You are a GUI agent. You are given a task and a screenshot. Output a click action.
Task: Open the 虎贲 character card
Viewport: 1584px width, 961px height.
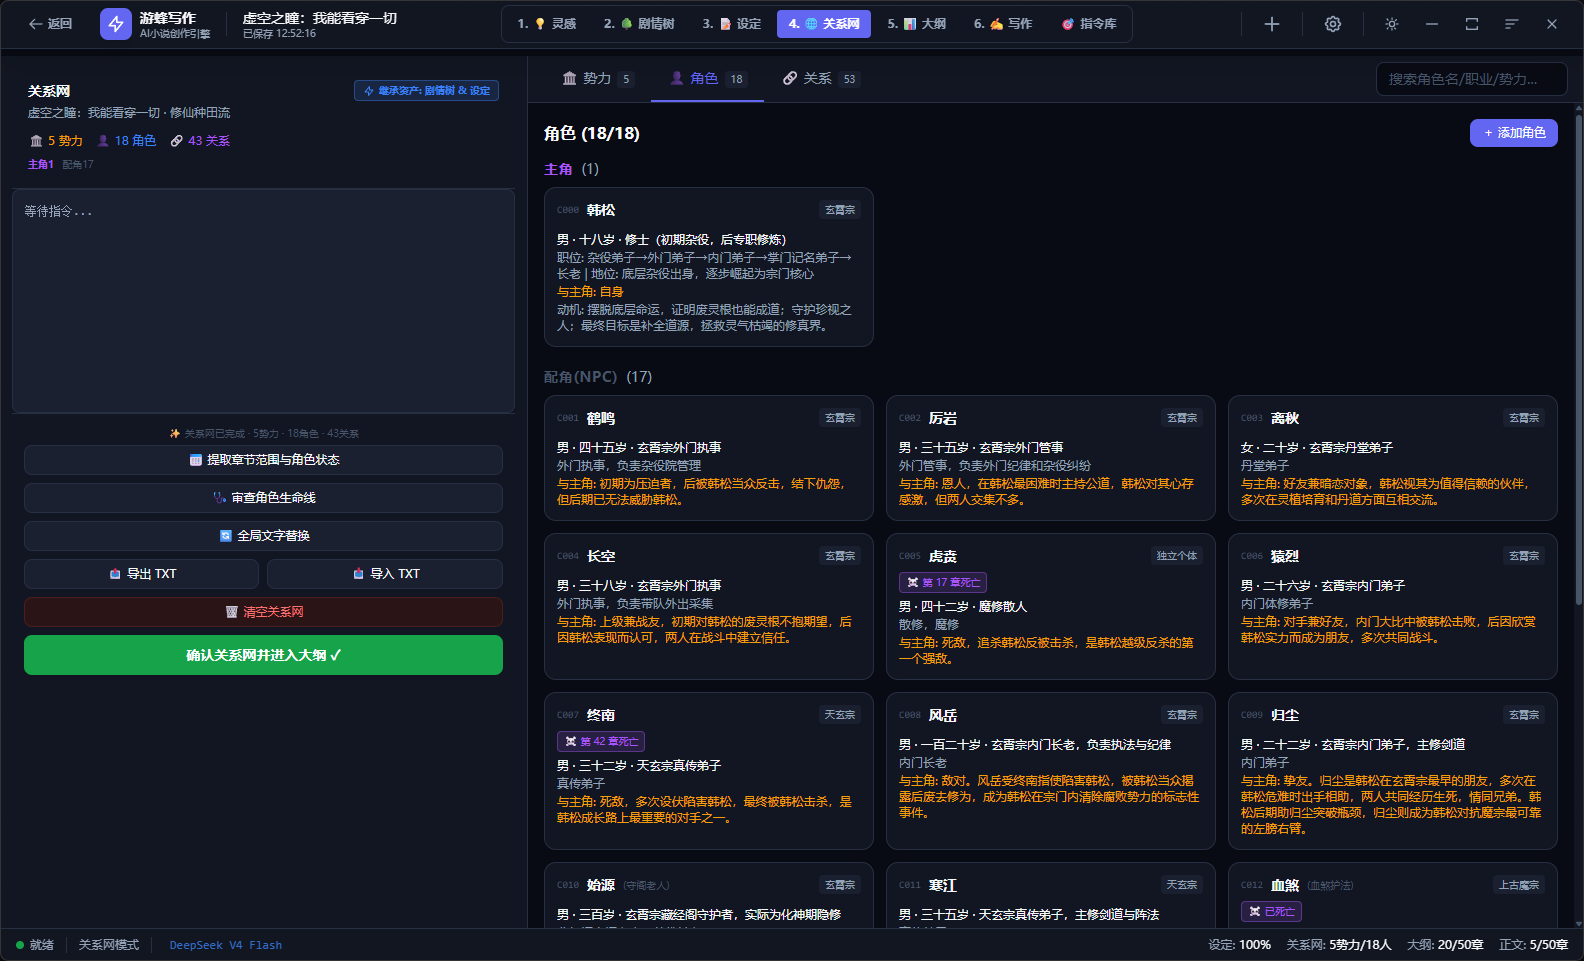[1050, 606]
